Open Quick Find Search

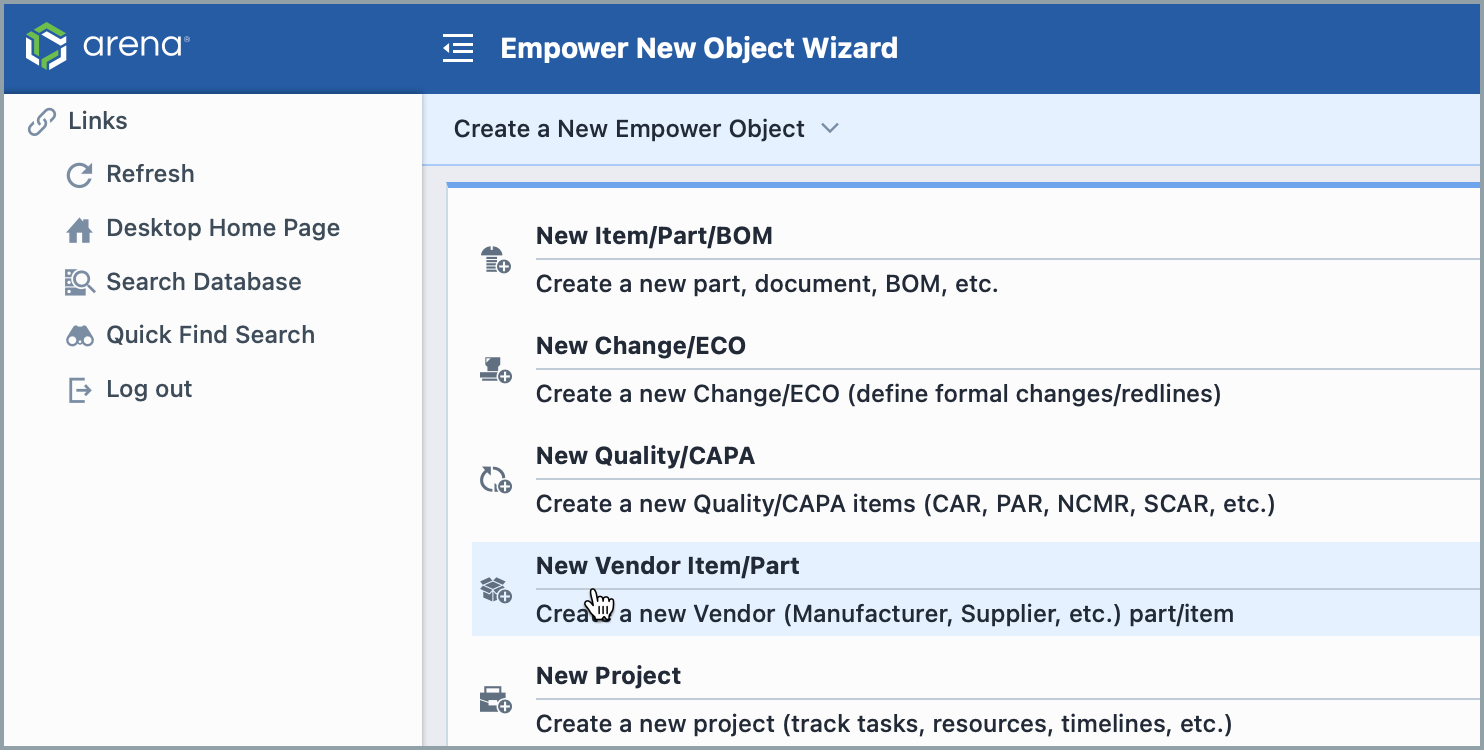click(x=211, y=334)
